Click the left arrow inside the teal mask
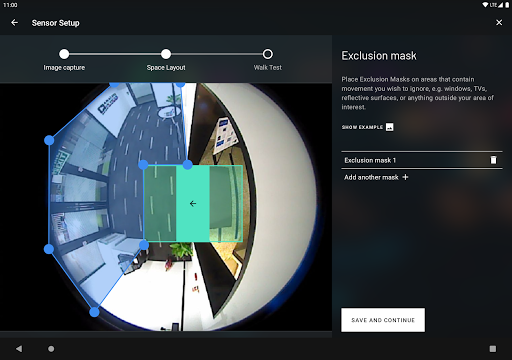 click(x=193, y=203)
